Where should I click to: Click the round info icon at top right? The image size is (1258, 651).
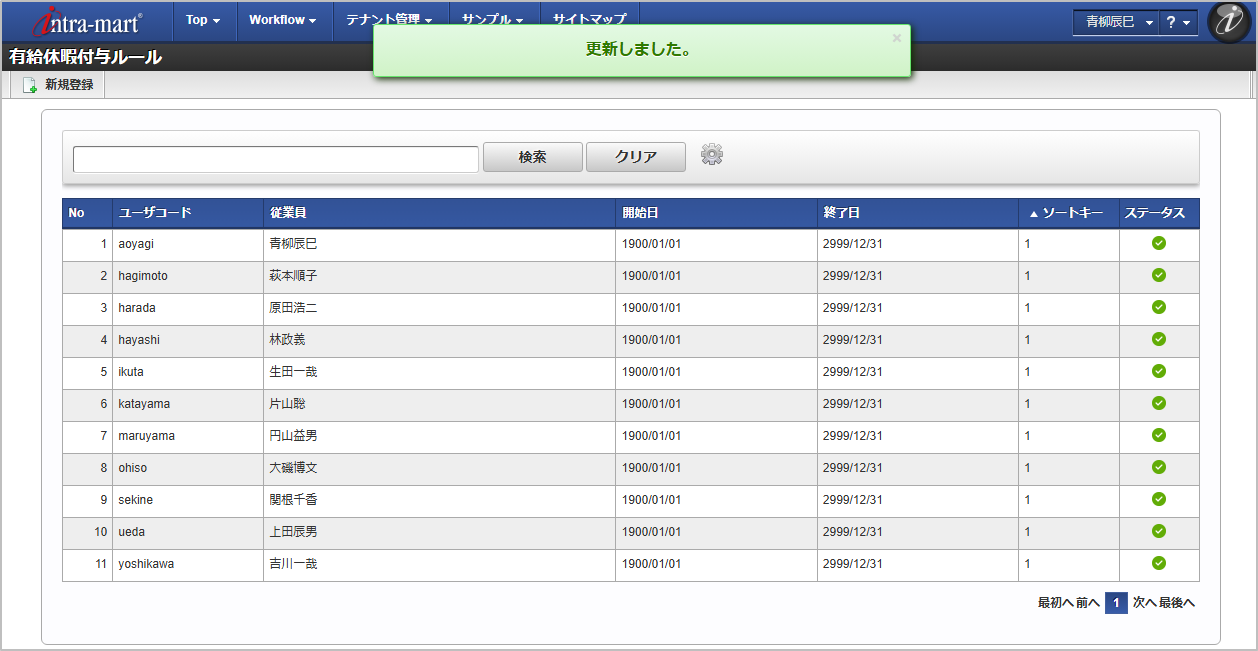1229,22
